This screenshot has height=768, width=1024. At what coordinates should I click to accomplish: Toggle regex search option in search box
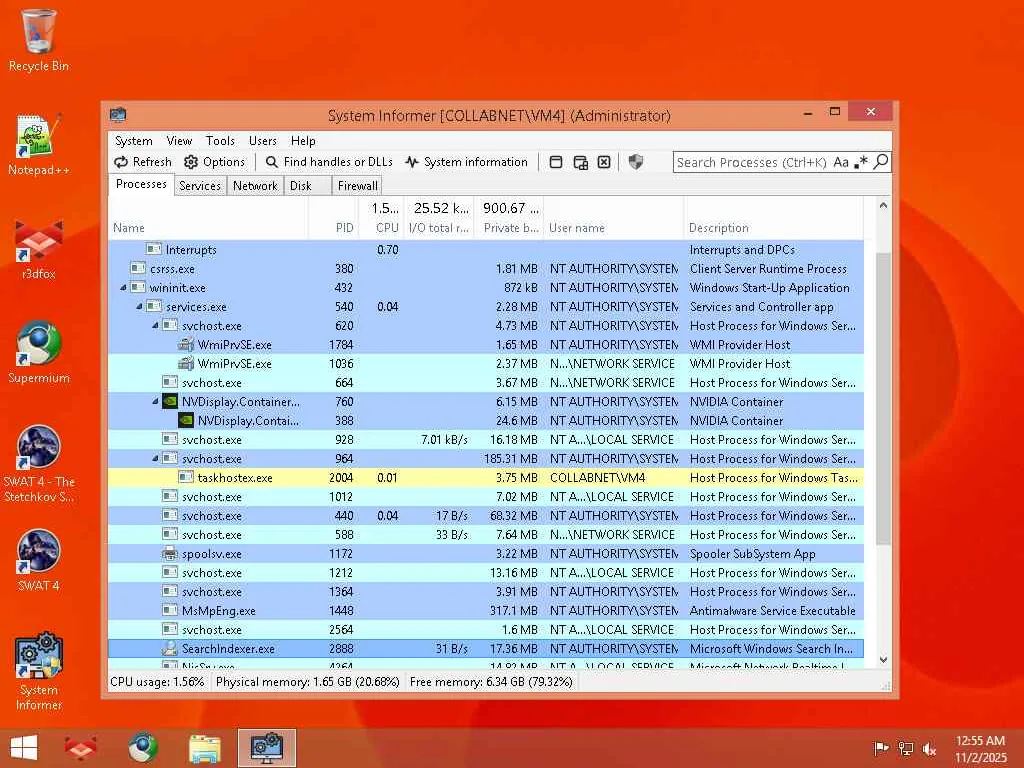click(x=861, y=162)
